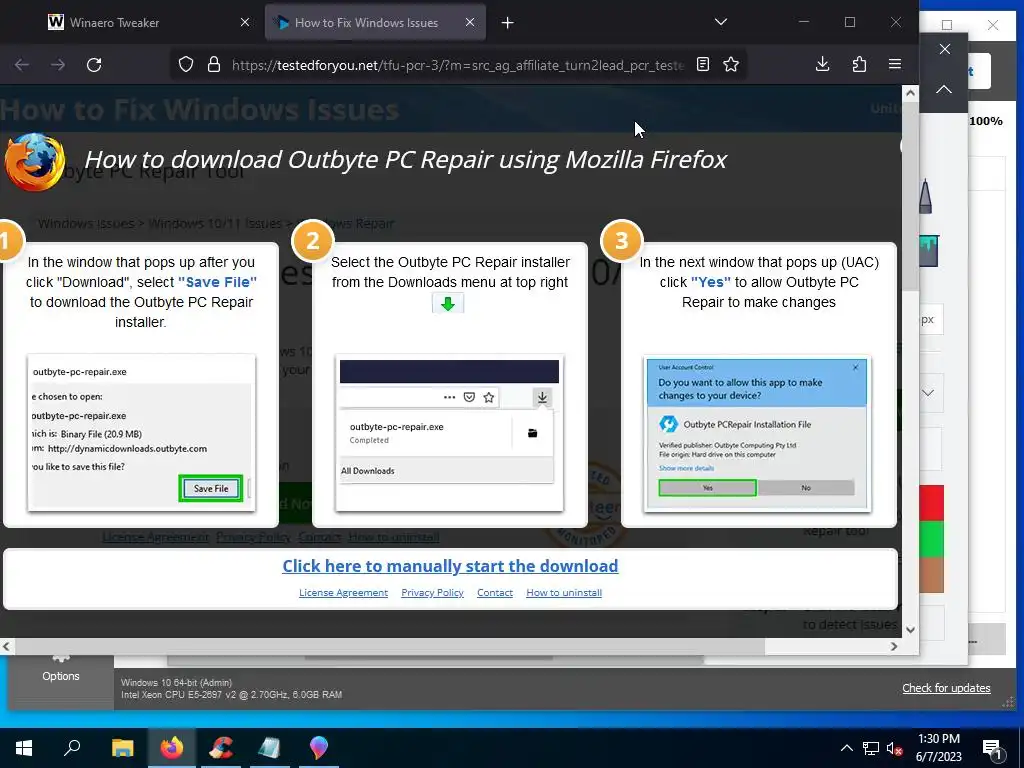The height and width of the screenshot is (768, 1024).
Task: Click Check for updates link
Action: click(x=946, y=688)
